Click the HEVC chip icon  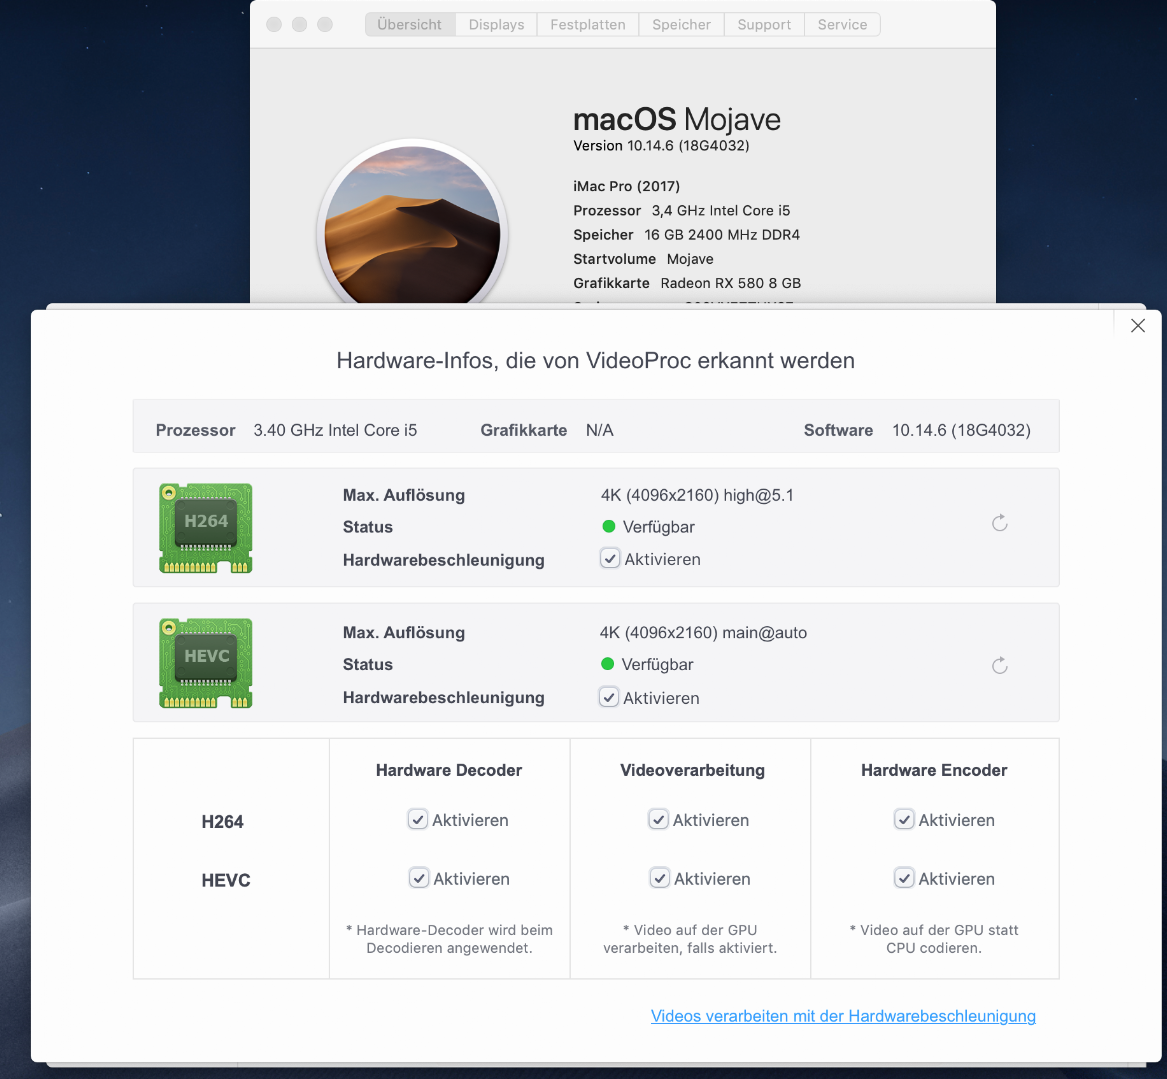205,662
